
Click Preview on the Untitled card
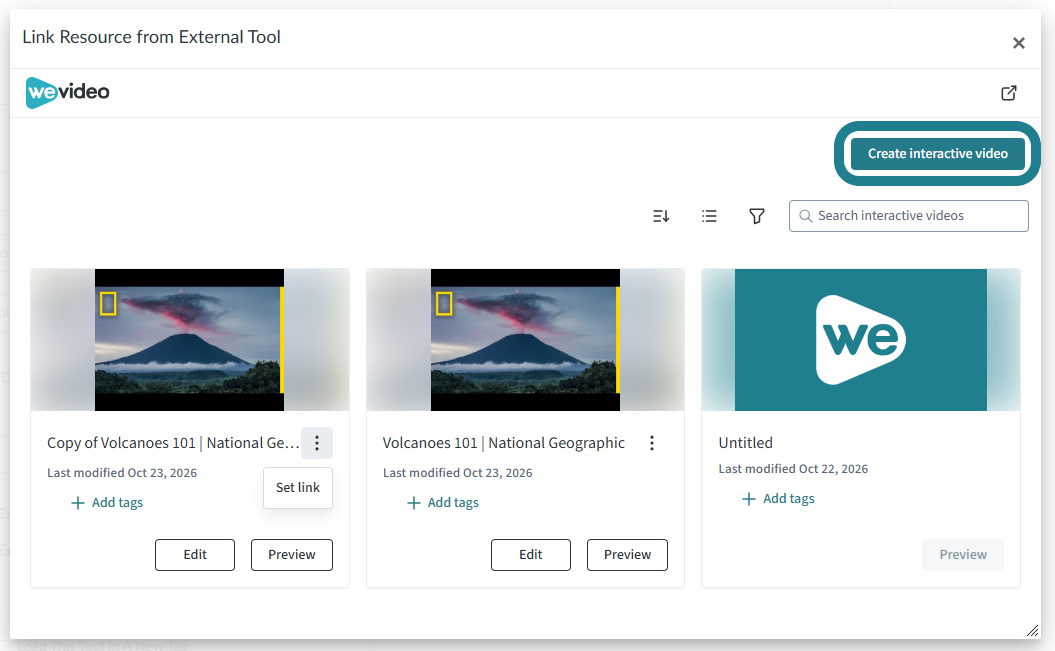pos(963,555)
